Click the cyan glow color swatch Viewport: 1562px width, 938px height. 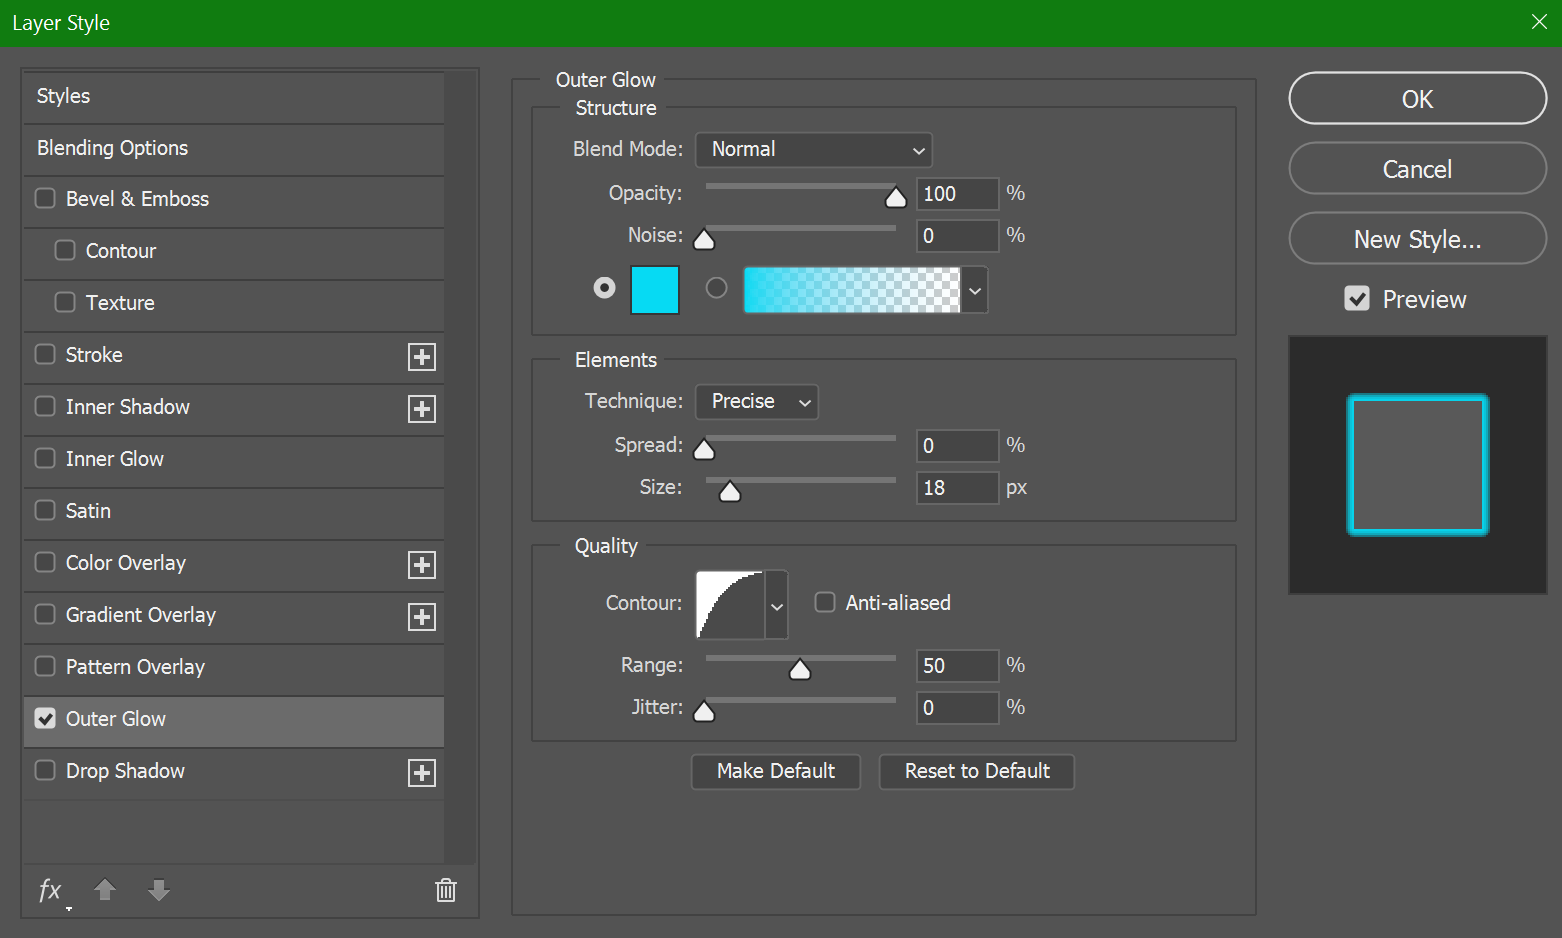[x=655, y=290]
